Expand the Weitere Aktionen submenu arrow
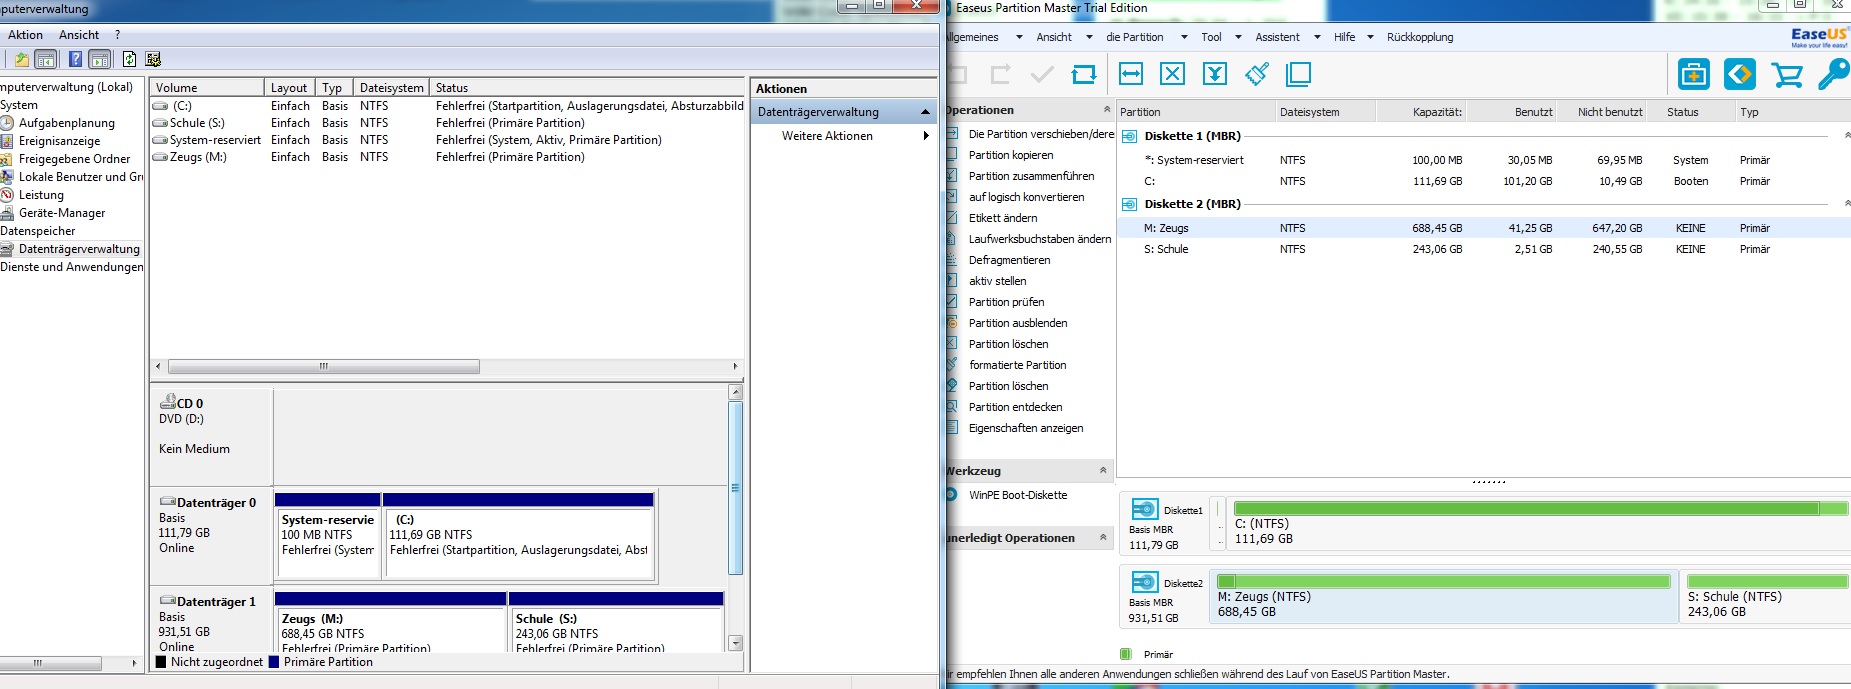Image resolution: width=1851 pixels, height=689 pixels. tap(926, 136)
